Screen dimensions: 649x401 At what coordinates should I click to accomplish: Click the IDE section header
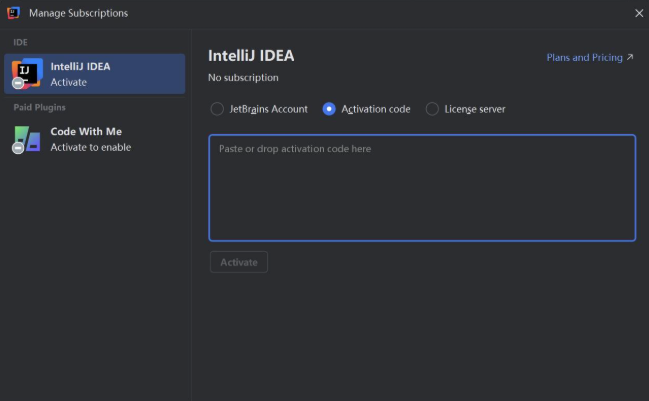click(20, 43)
